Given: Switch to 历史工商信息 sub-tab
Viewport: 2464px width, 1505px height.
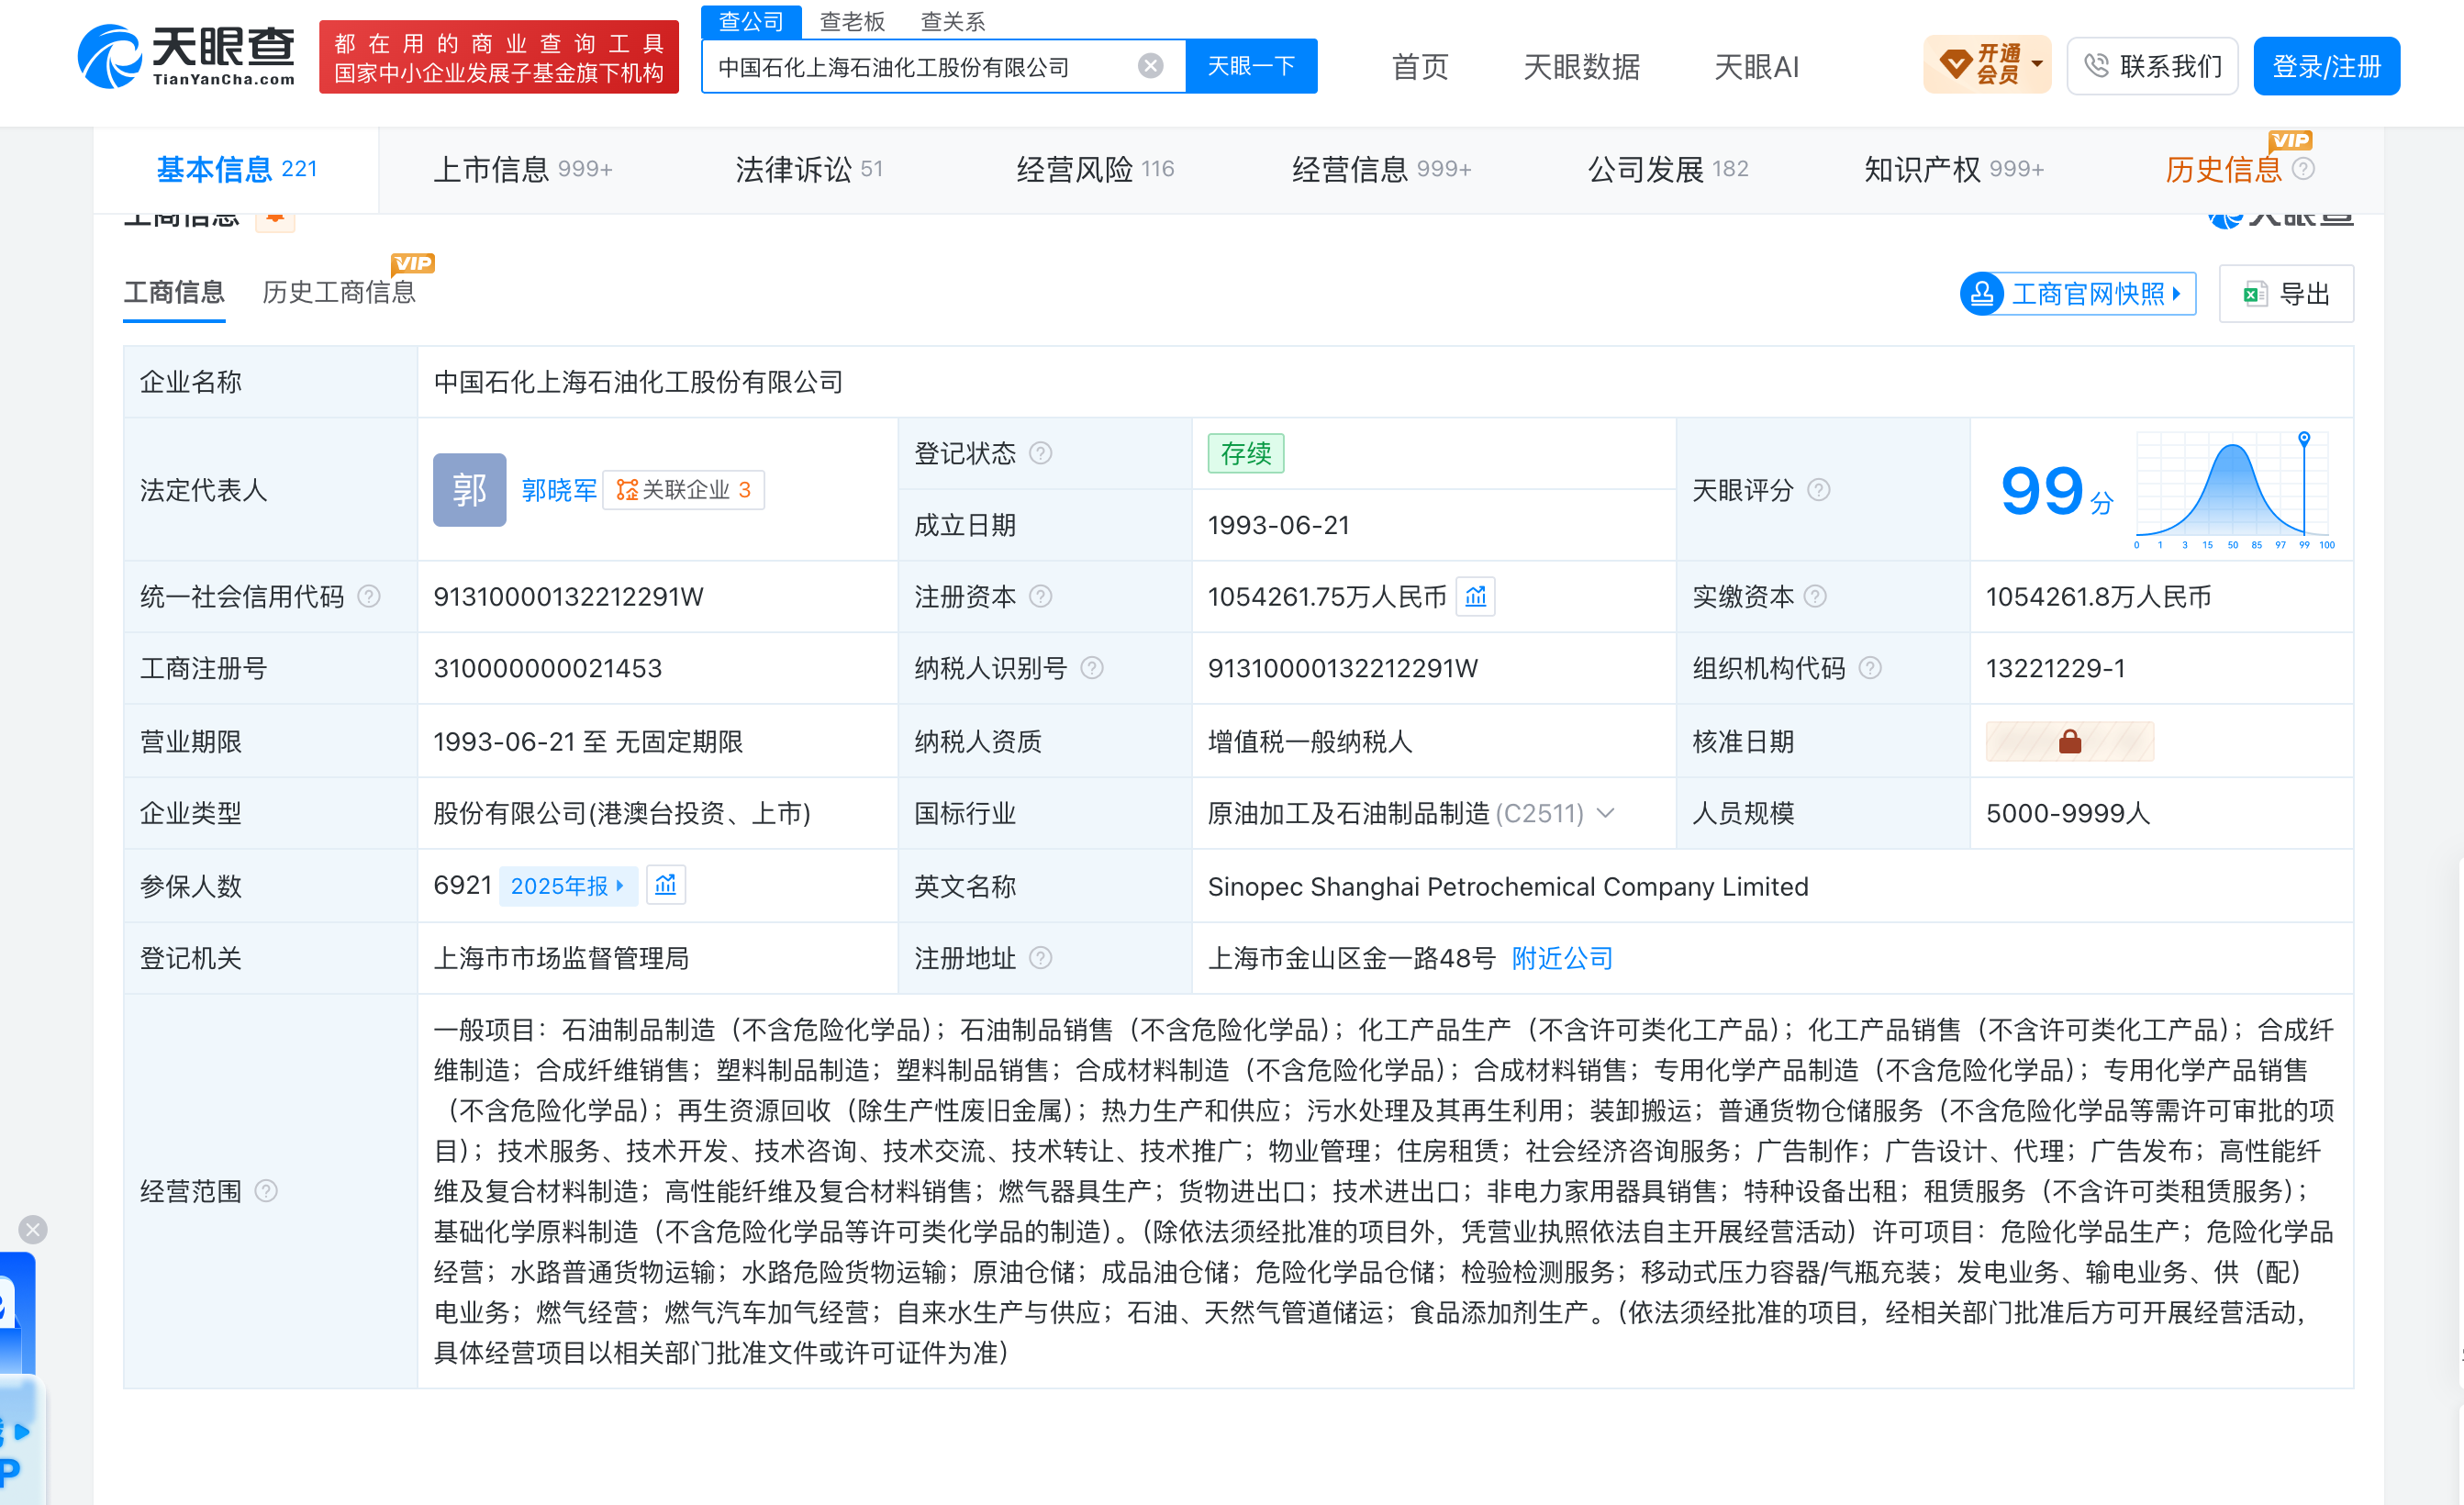Looking at the screenshot, I should pyautogui.click(x=339, y=292).
